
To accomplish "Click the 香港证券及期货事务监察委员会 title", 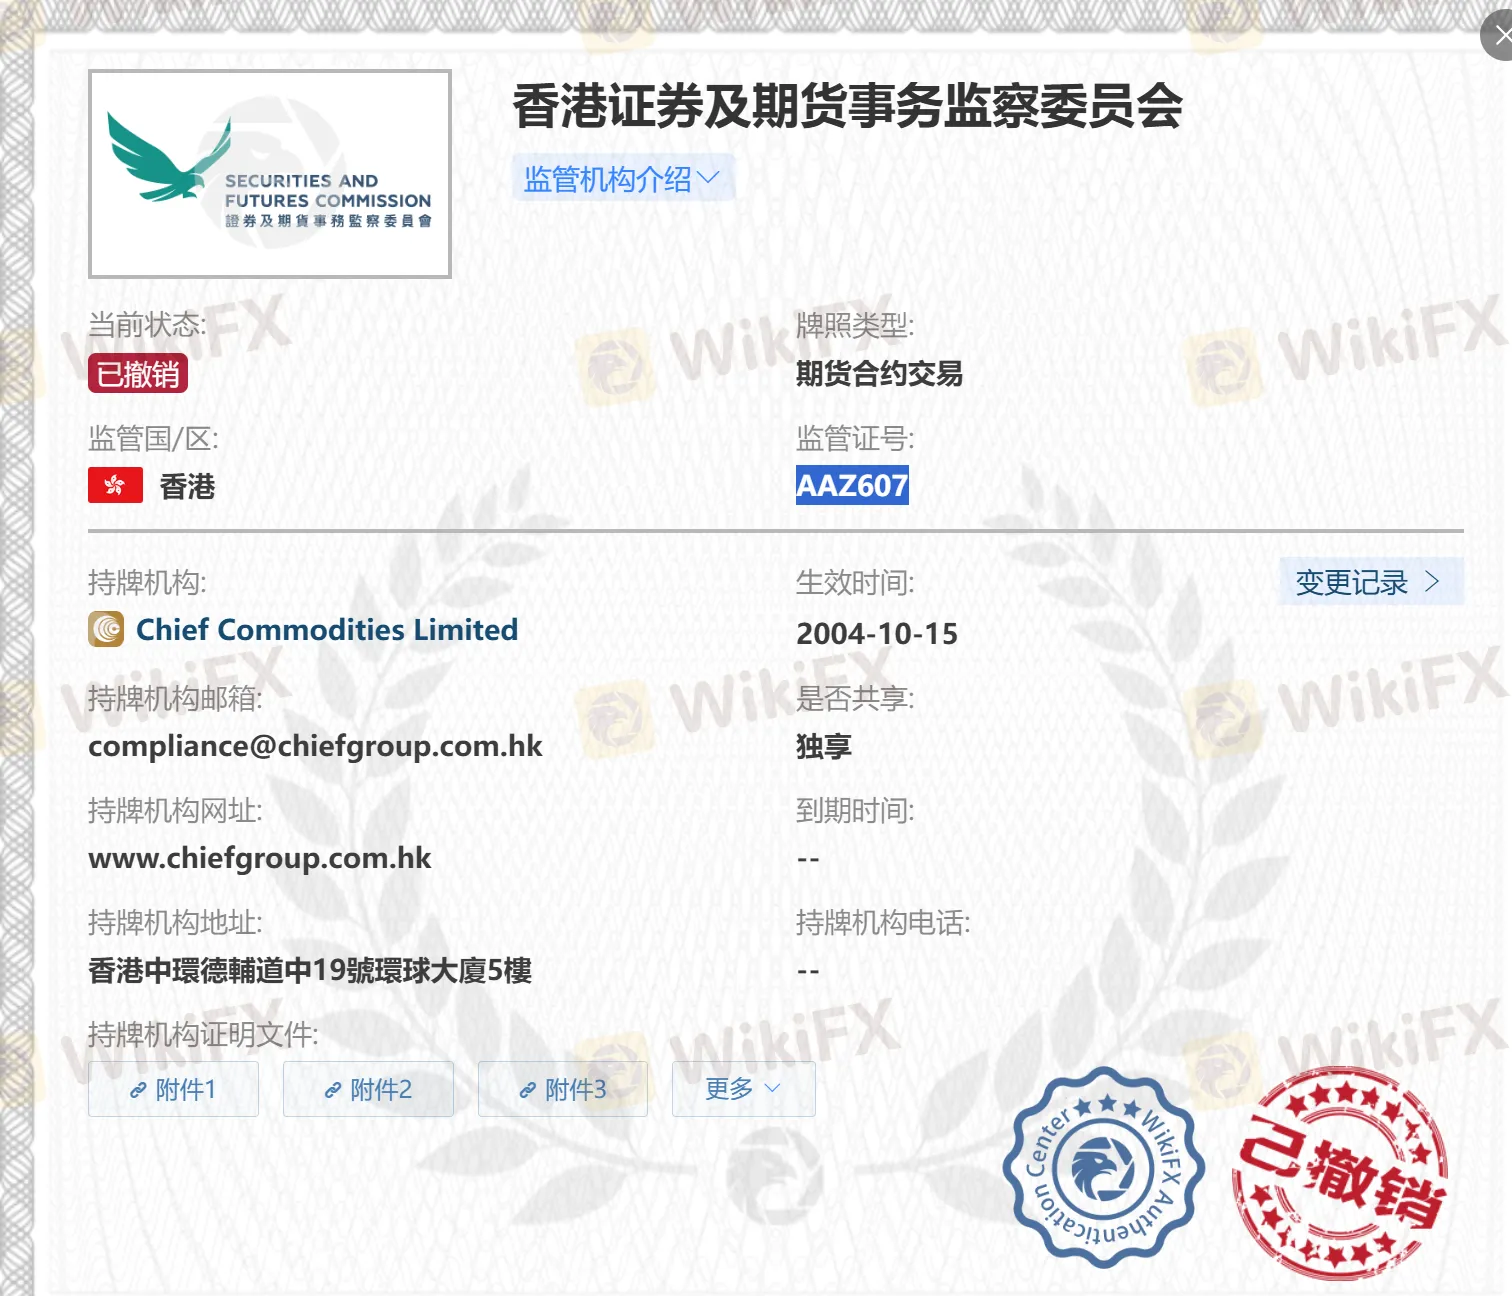I will pos(847,106).
